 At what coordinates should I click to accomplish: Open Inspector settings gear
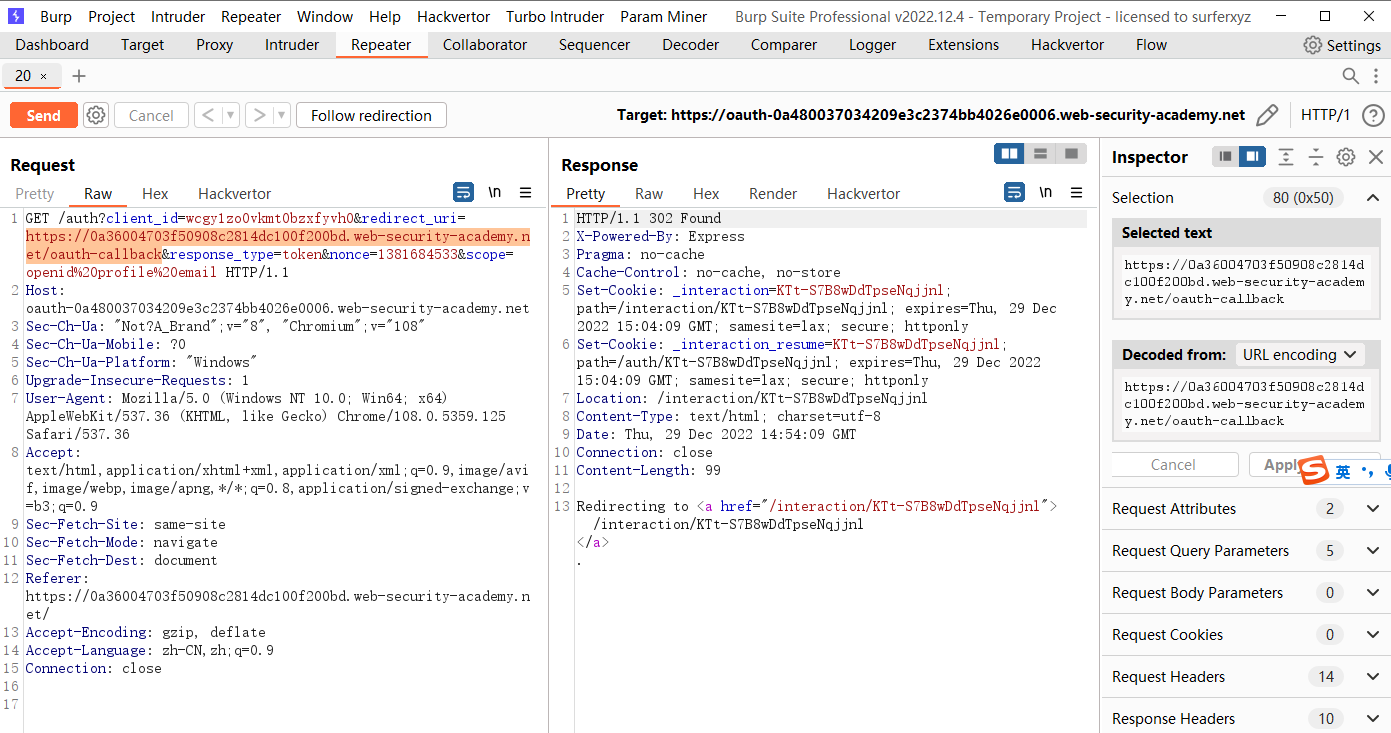(x=1346, y=157)
